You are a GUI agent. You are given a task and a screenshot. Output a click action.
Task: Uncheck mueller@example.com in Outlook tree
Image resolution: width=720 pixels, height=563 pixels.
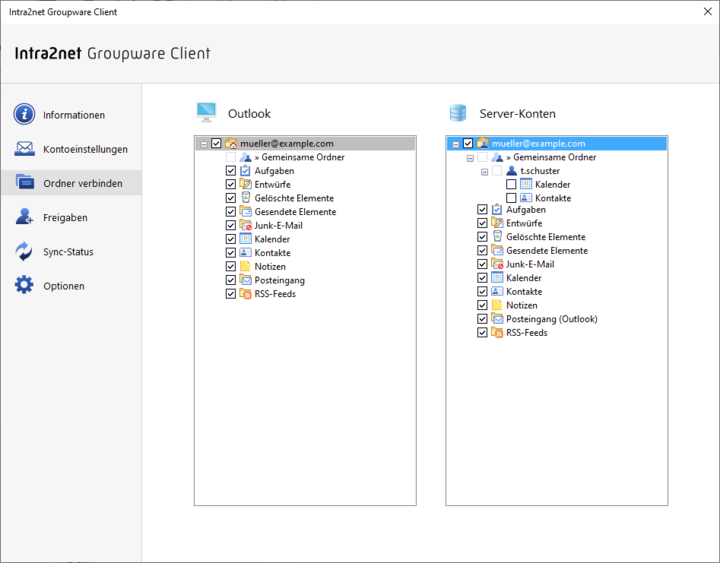(x=216, y=143)
